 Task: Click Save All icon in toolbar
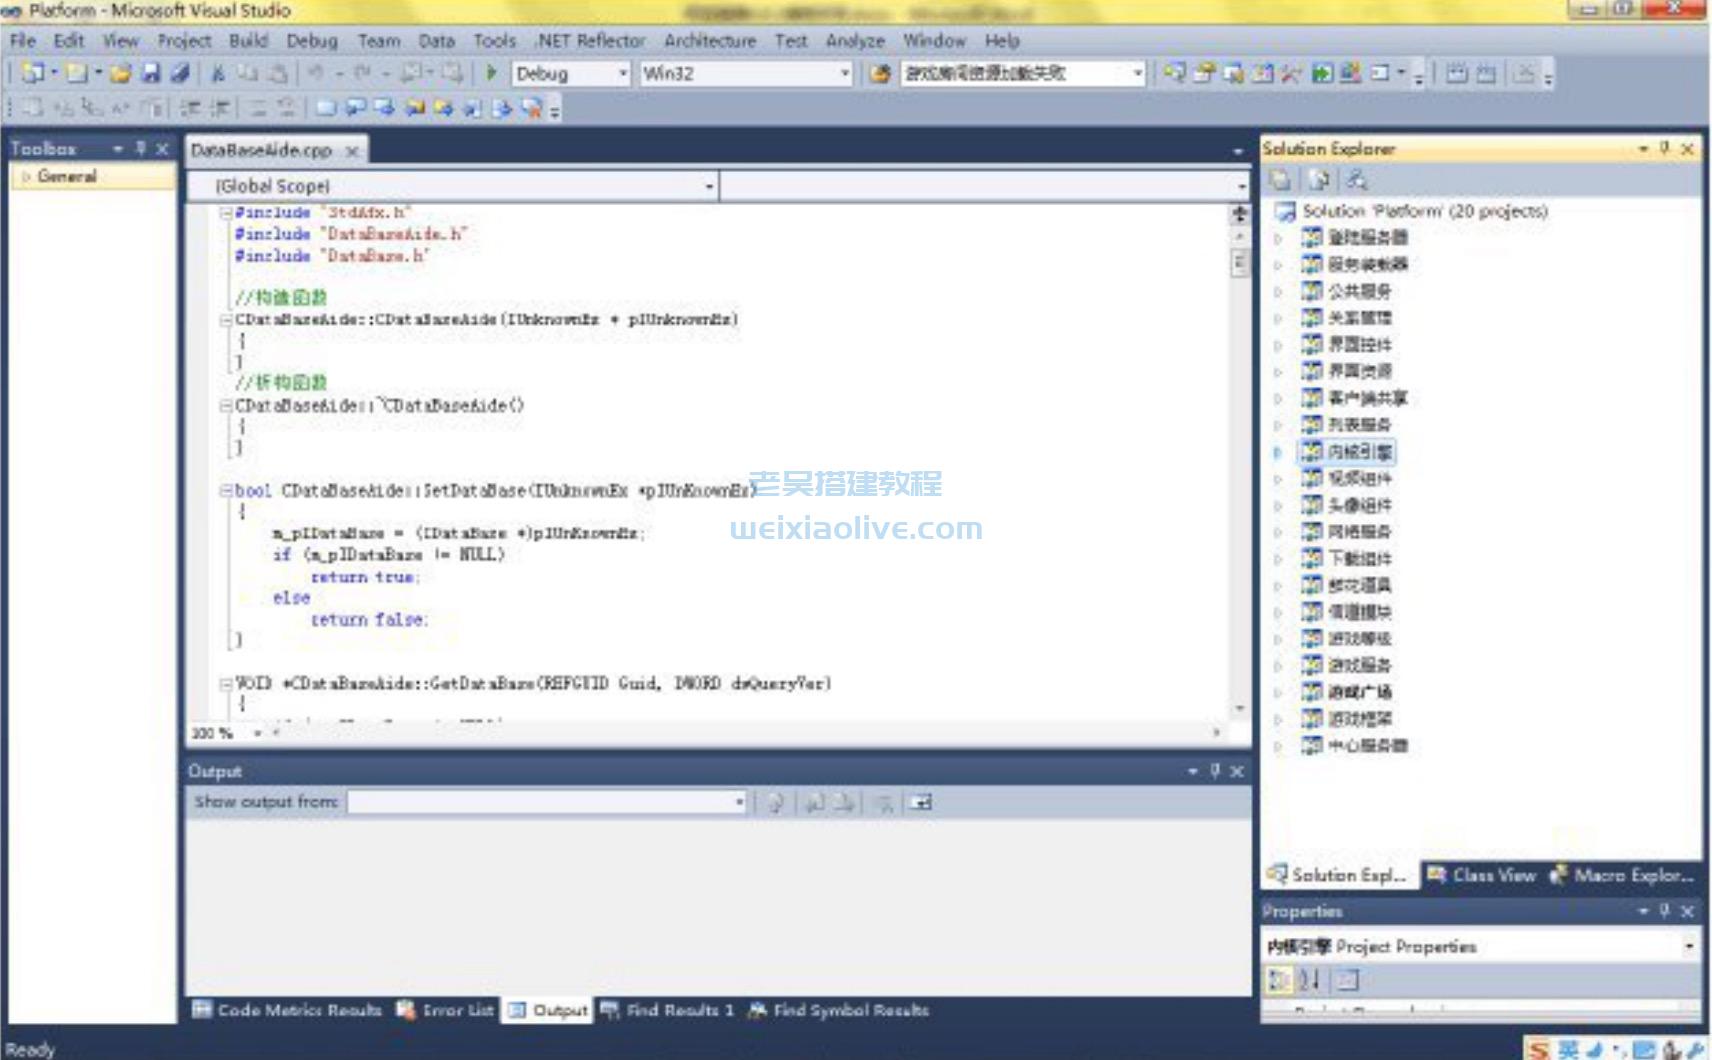[180, 73]
